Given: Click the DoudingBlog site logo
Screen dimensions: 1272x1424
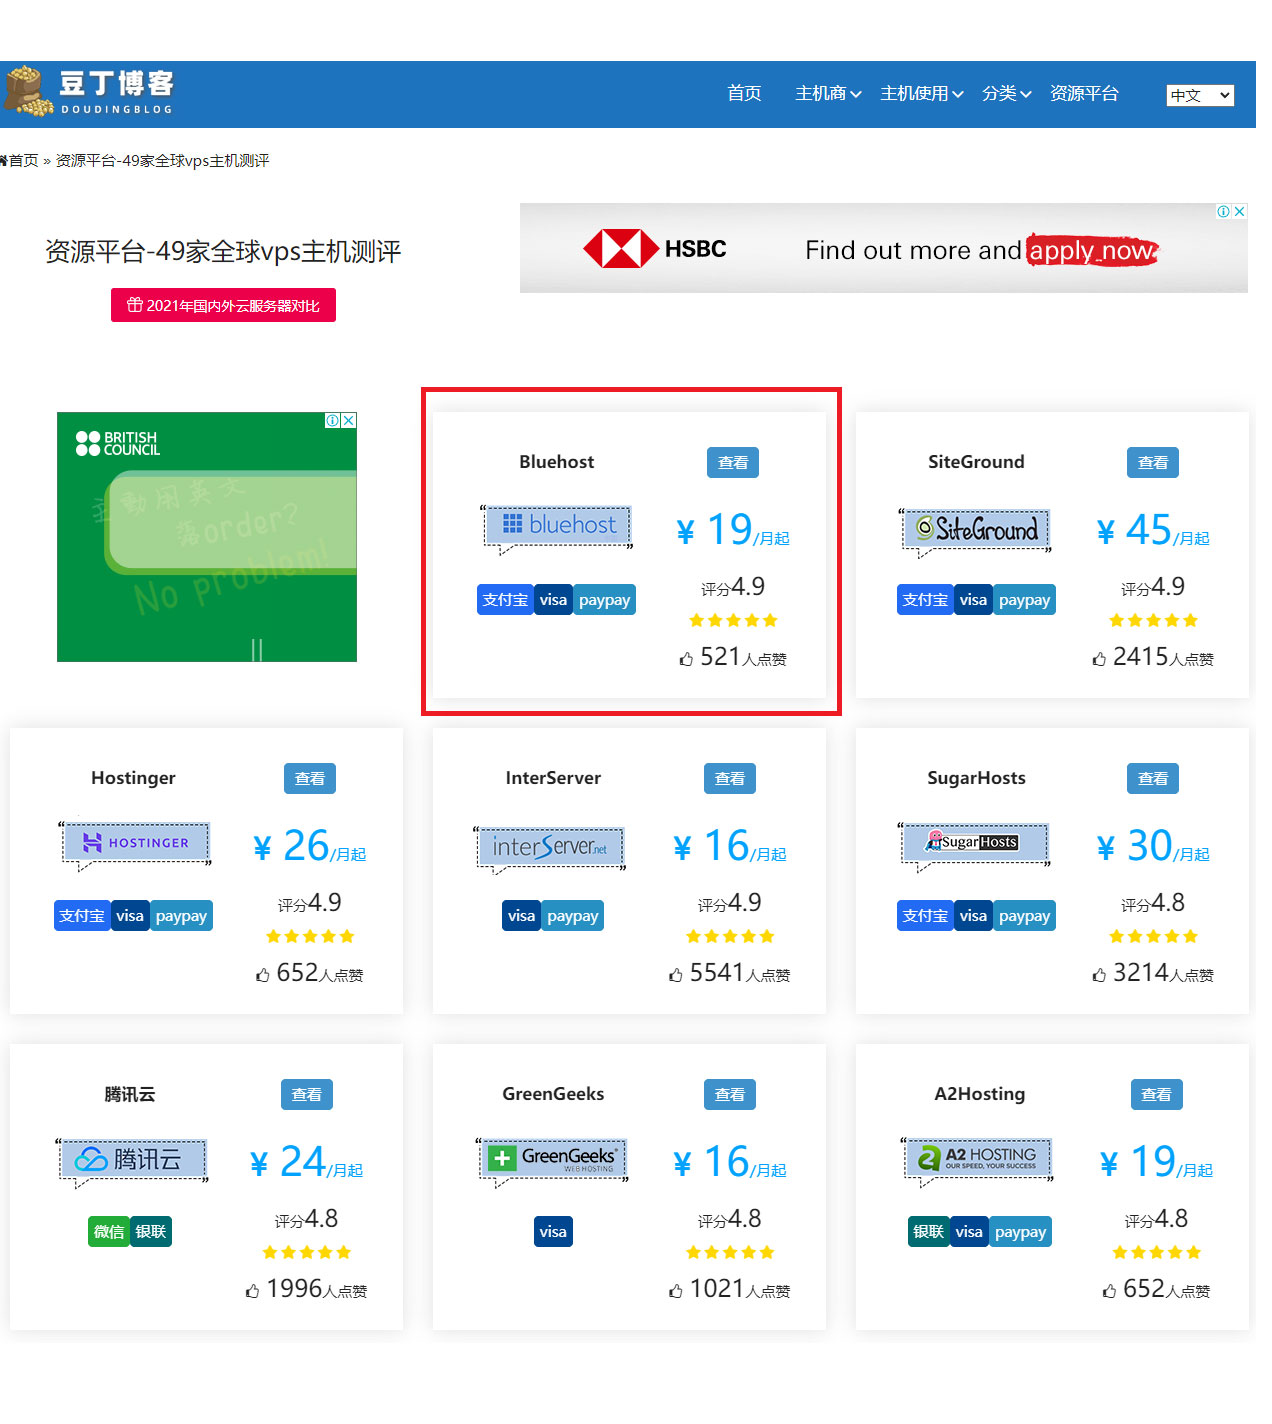Looking at the screenshot, I should (x=90, y=92).
